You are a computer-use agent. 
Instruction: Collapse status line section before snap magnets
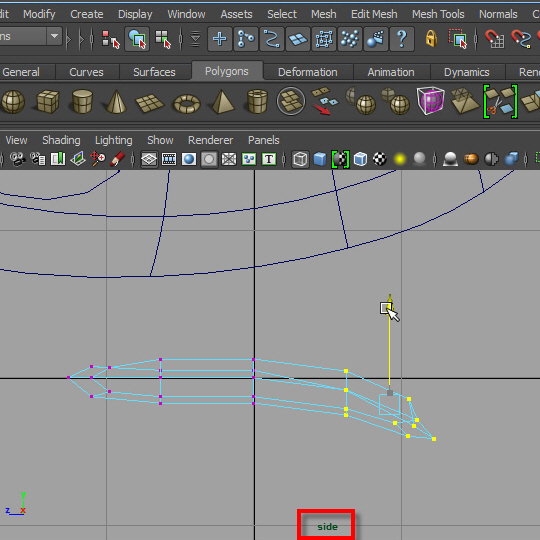pos(476,39)
